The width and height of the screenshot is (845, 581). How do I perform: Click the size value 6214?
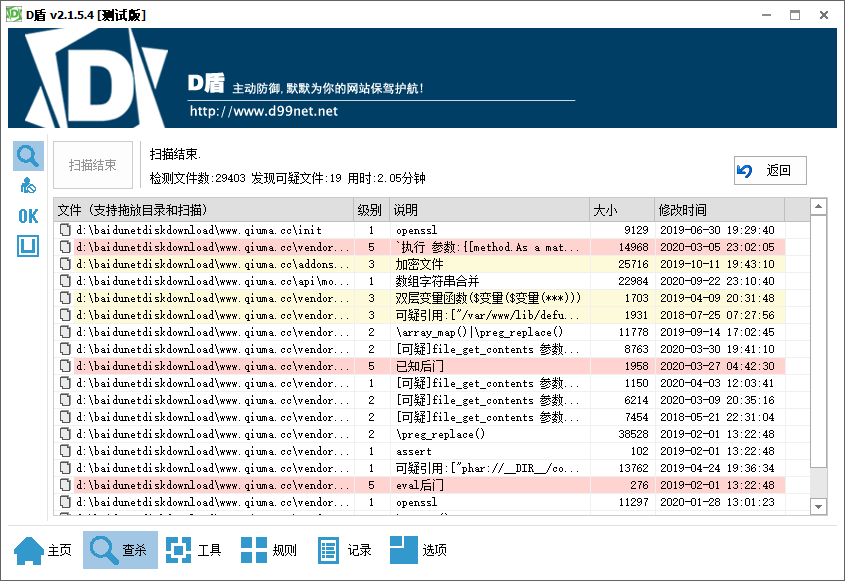point(636,400)
